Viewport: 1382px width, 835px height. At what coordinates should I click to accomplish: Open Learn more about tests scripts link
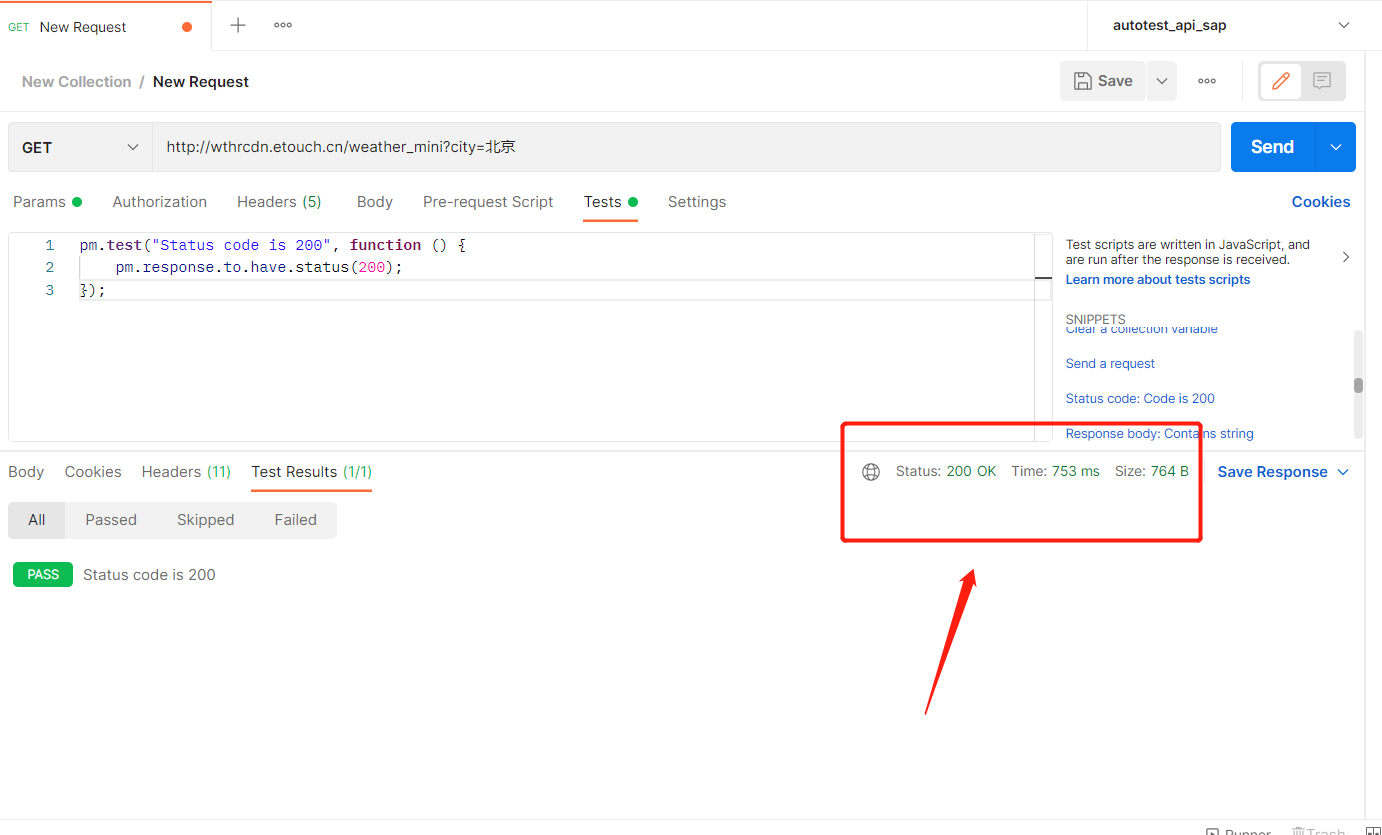pos(1158,280)
